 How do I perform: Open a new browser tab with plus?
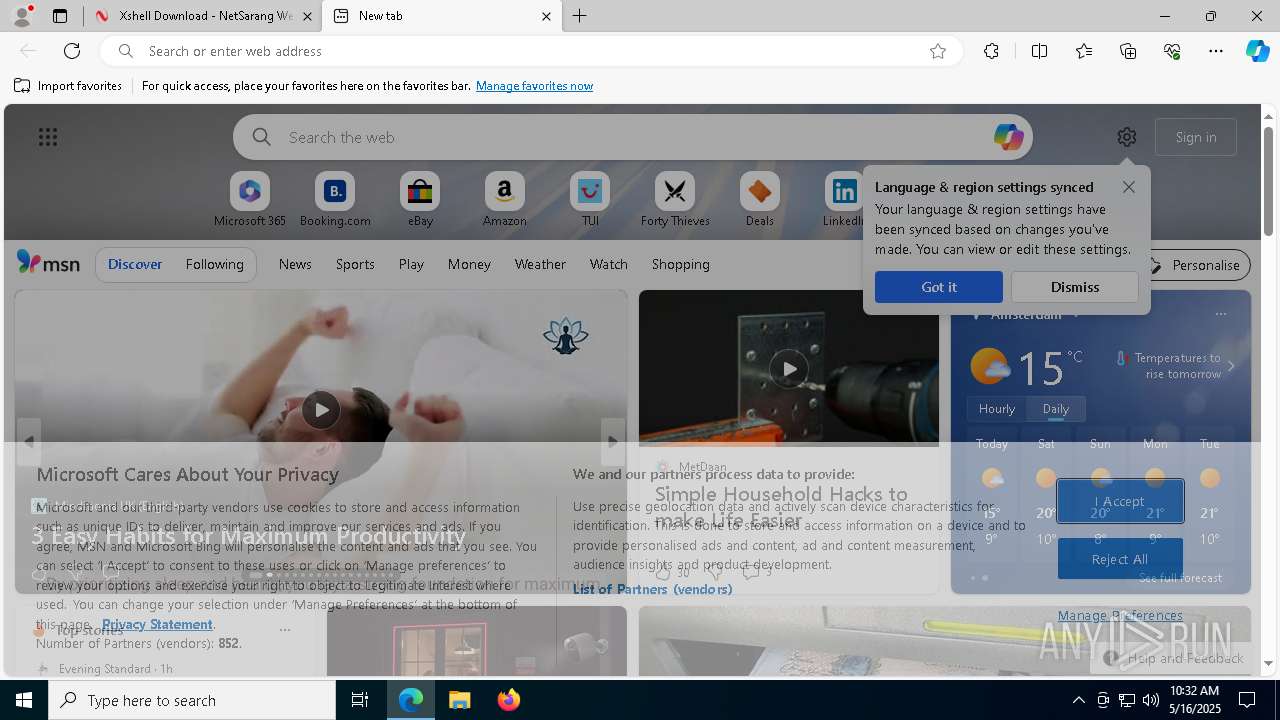(x=580, y=16)
